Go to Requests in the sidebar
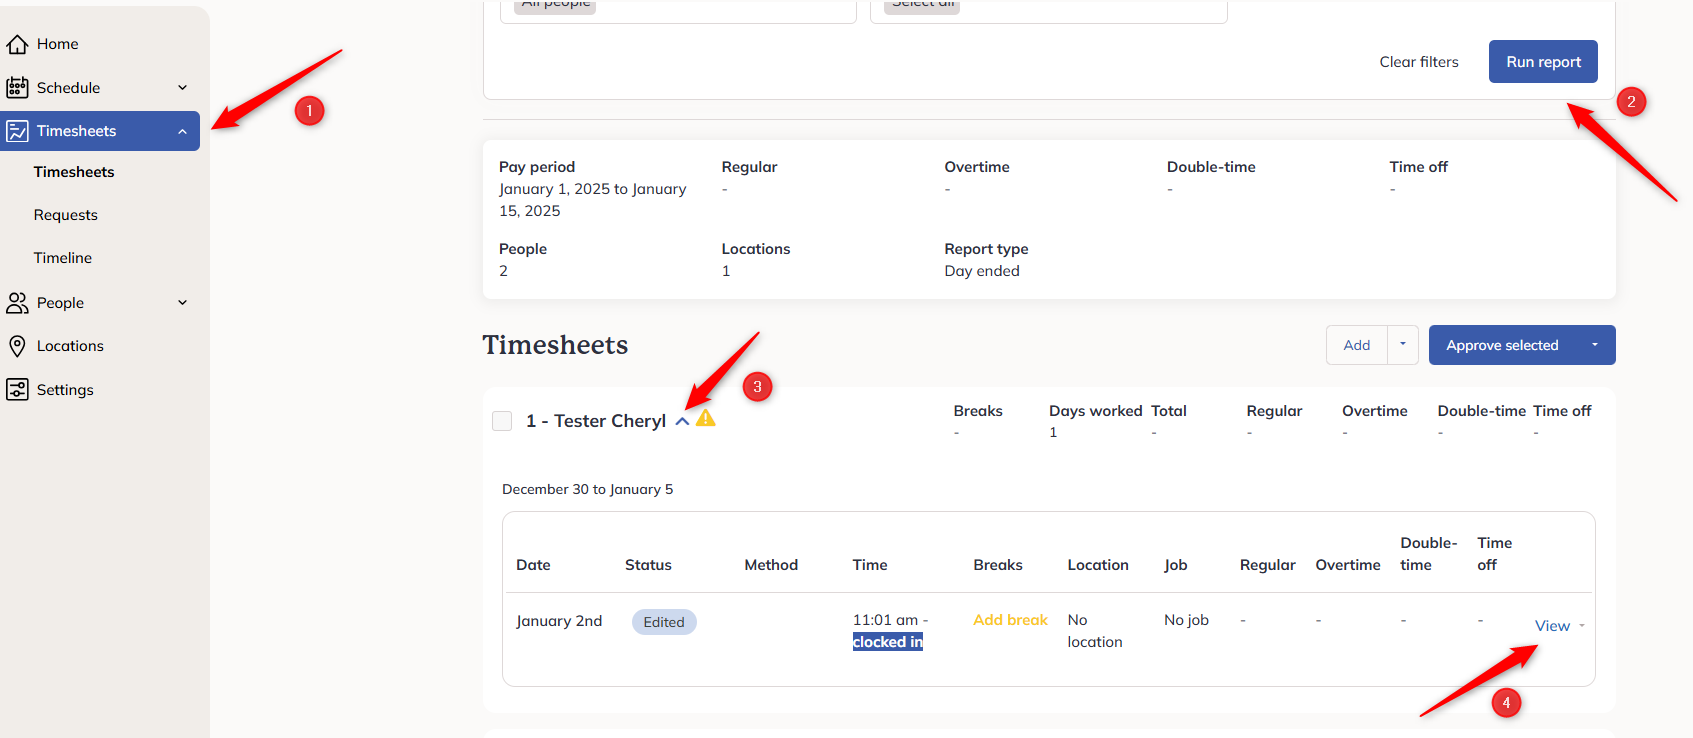The image size is (1693, 738). (66, 215)
